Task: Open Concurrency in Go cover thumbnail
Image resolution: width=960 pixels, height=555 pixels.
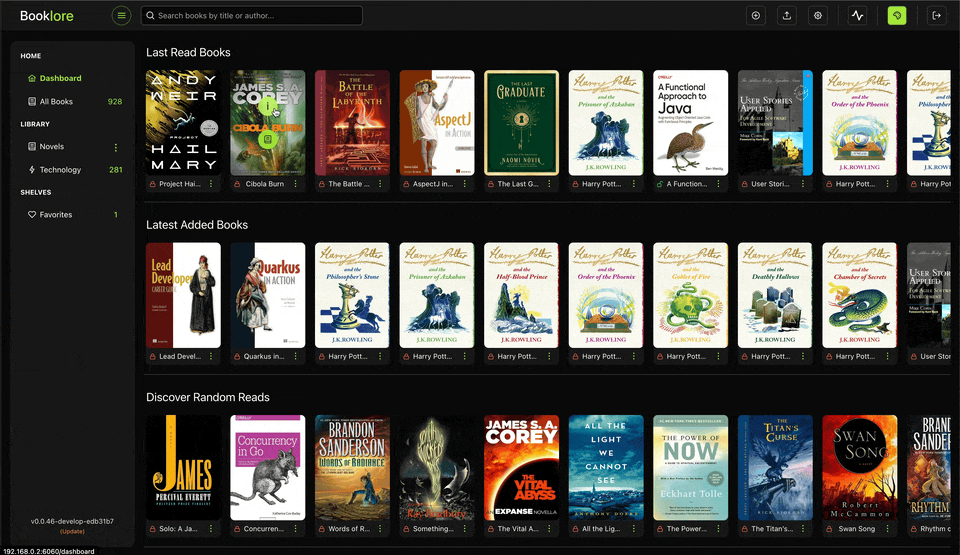Action: point(268,467)
